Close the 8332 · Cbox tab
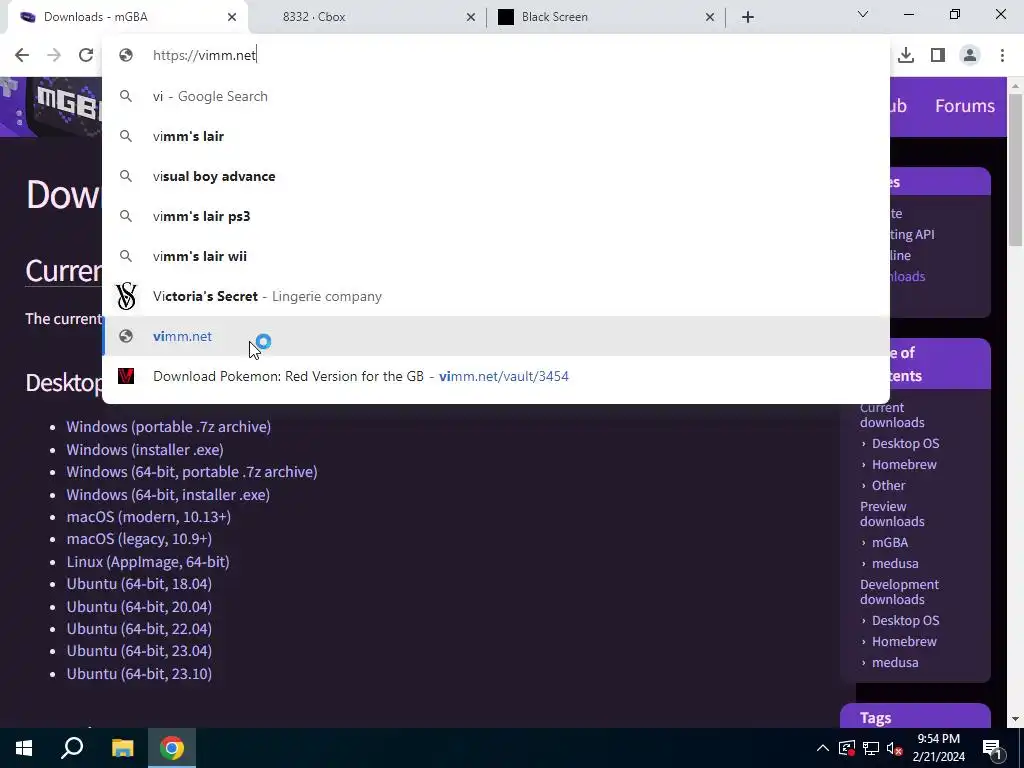1024x768 pixels. pyautogui.click(x=471, y=17)
